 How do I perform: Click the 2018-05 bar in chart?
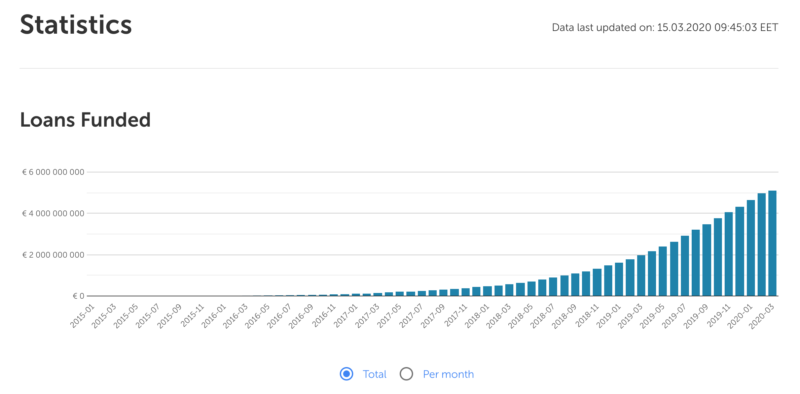click(531, 288)
